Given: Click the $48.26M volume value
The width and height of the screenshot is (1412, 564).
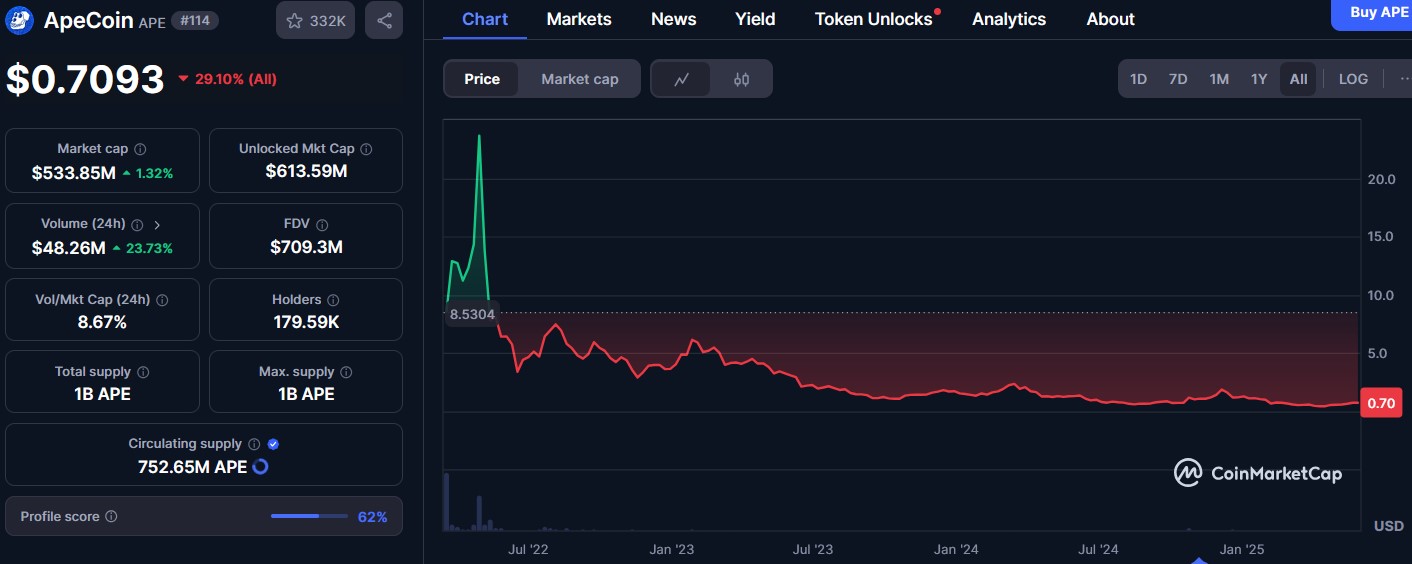Looking at the screenshot, I should pos(69,247).
